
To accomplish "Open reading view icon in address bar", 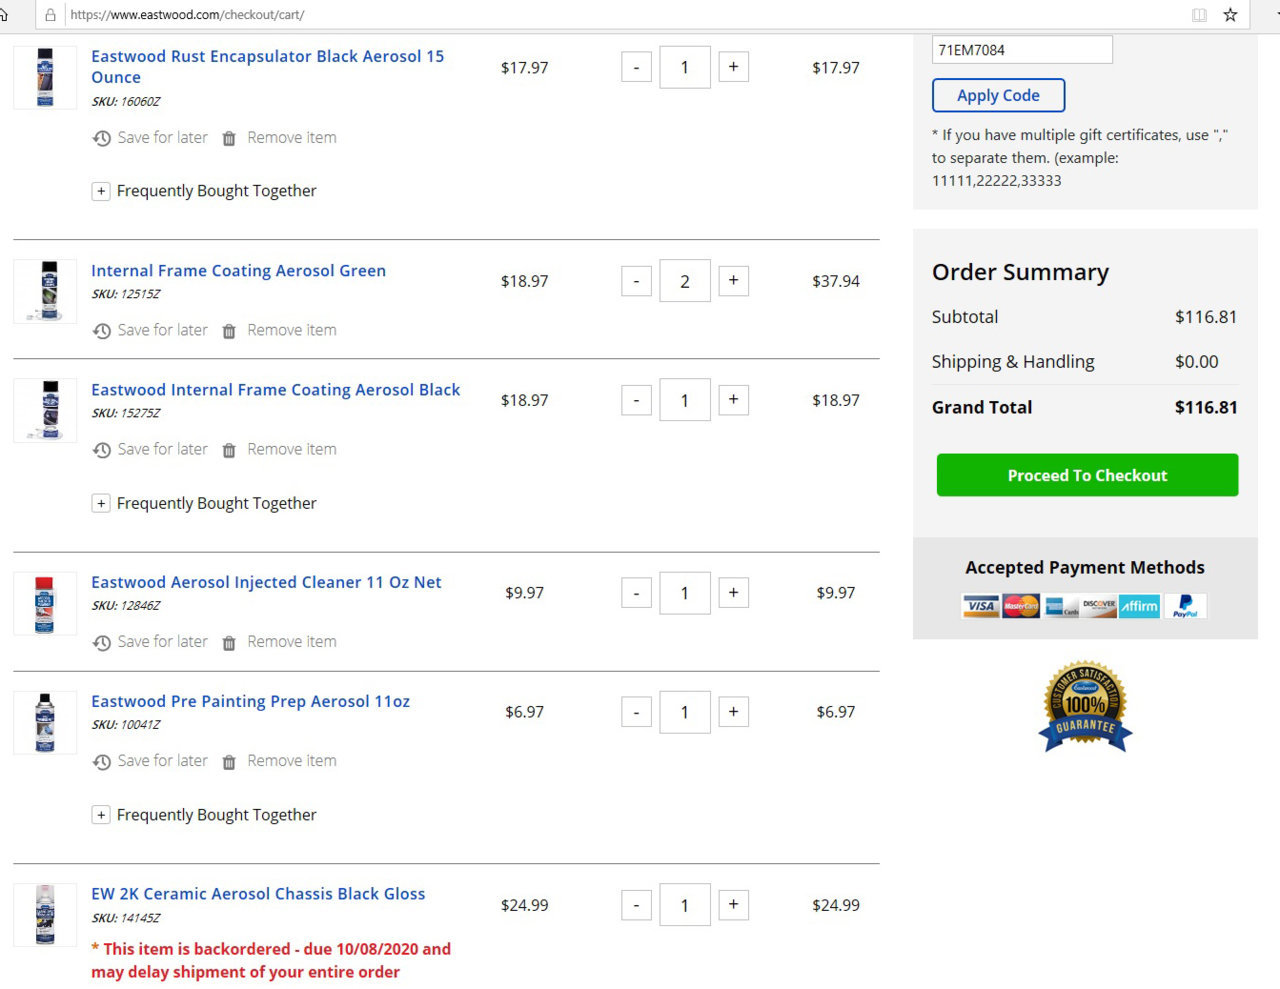I will pos(1199,15).
